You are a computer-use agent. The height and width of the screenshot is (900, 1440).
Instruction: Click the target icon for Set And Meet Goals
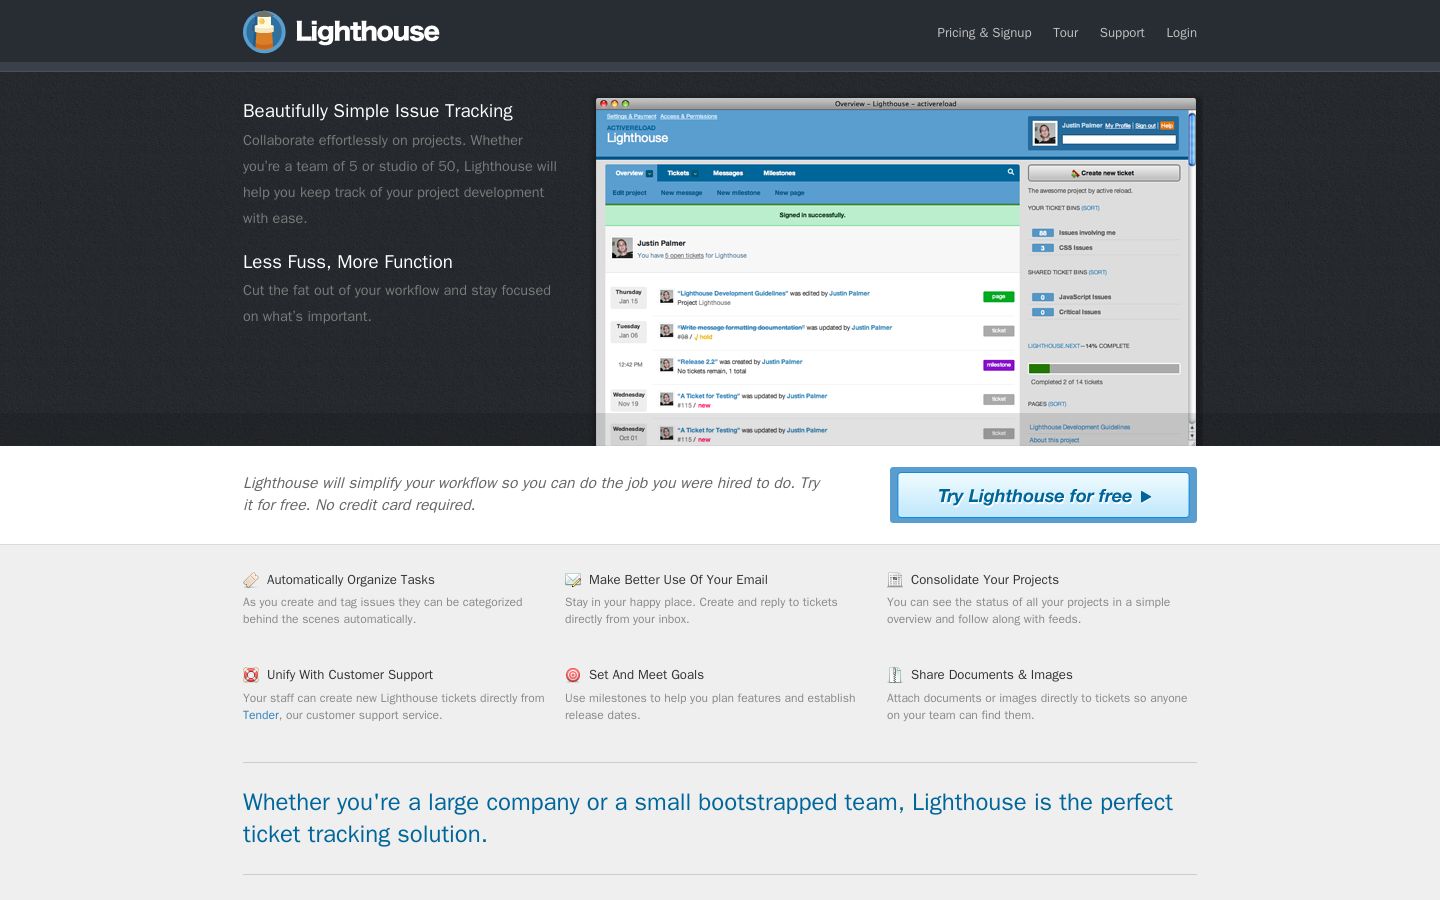573,675
